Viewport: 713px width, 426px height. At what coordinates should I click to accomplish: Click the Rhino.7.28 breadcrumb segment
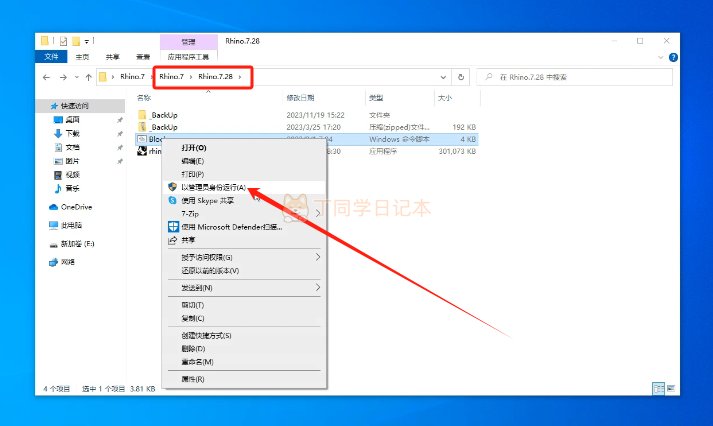point(216,76)
